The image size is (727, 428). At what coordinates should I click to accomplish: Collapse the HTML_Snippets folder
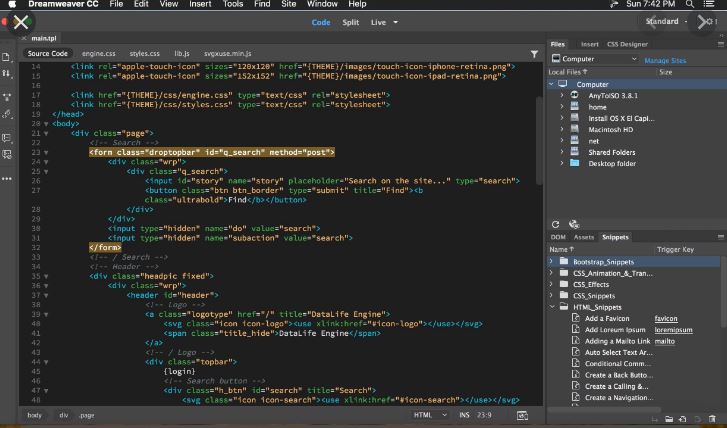(x=551, y=307)
